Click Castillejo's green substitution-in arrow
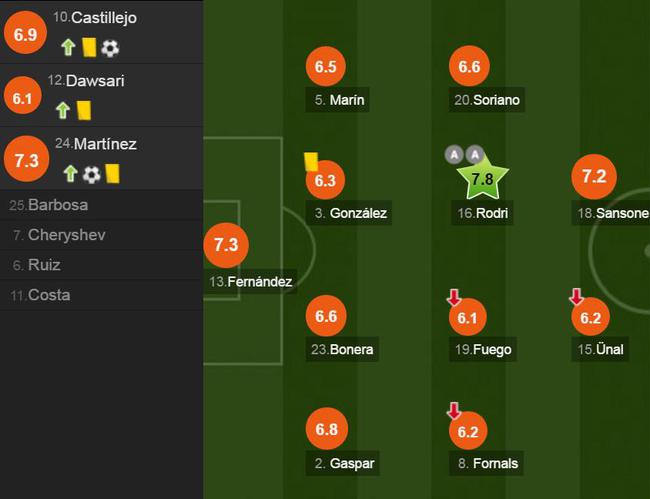The width and height of the screenshot is (650, 499). coord(68,47)
